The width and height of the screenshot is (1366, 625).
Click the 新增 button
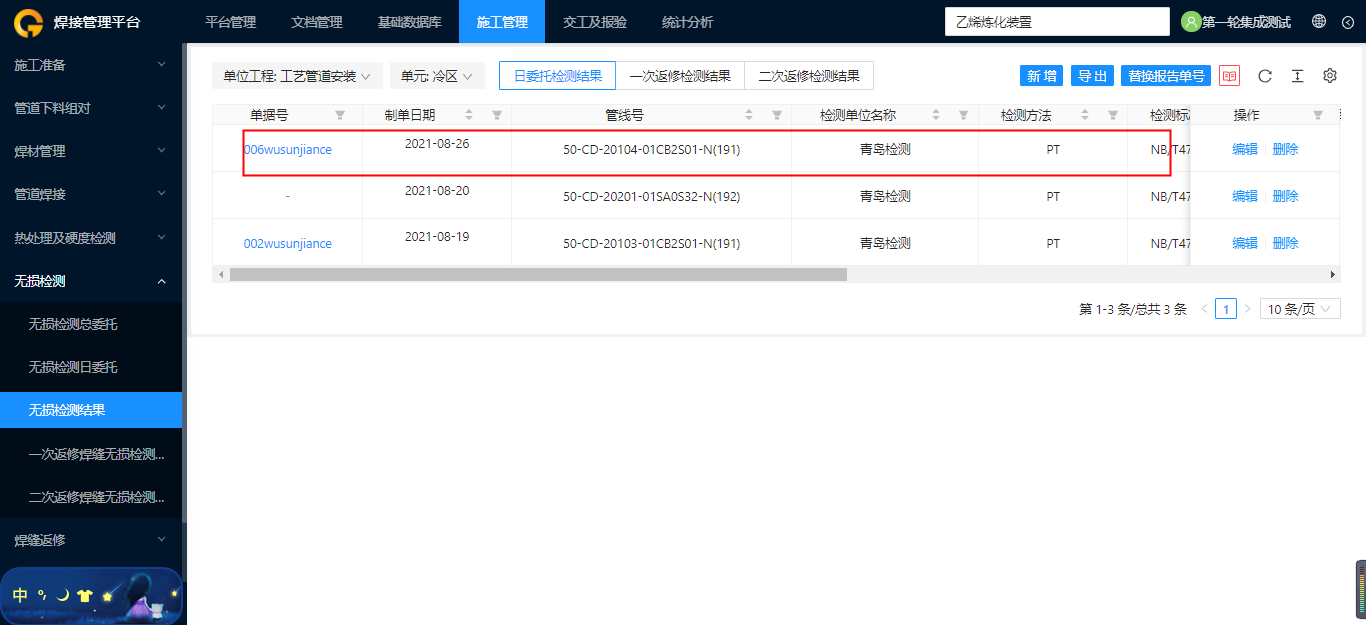pyautogui.click(x=1041, y=76)
